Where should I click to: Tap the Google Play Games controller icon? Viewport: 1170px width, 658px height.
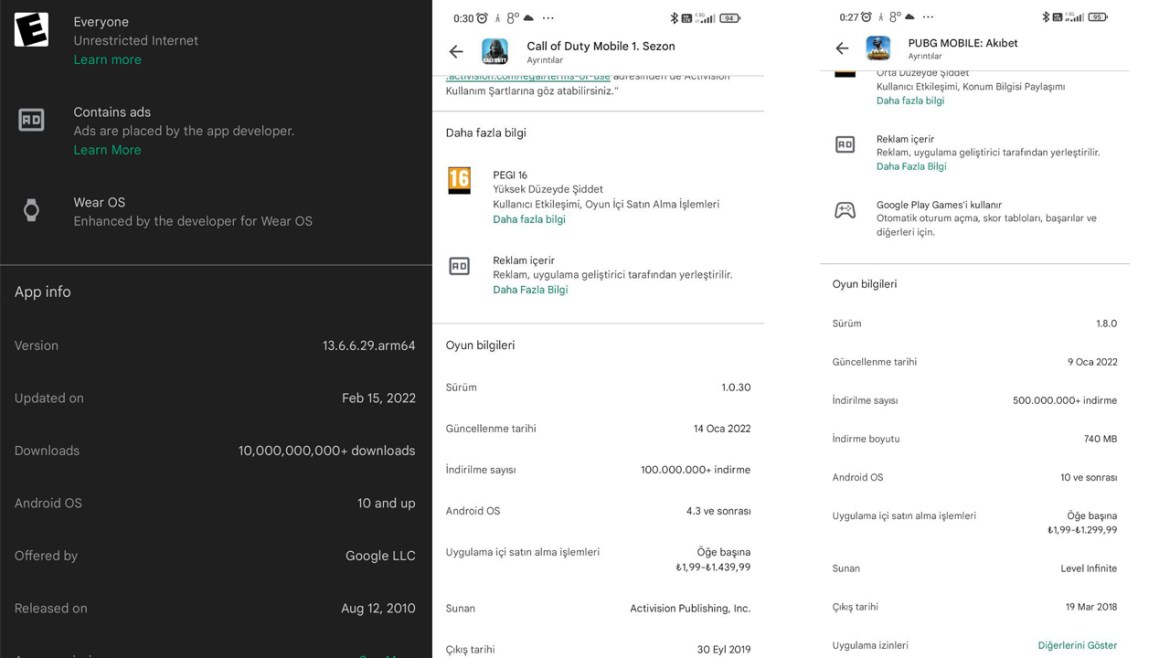point(845,210)
